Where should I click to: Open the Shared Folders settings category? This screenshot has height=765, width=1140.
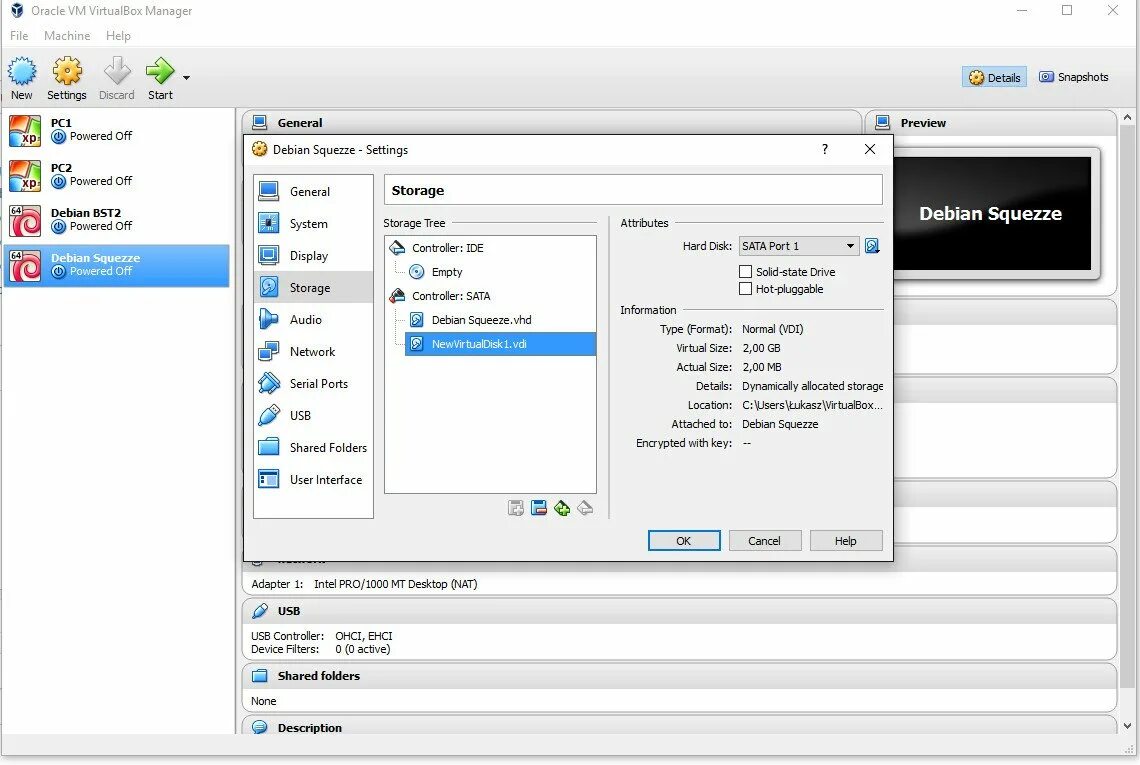tap(313, 447)
